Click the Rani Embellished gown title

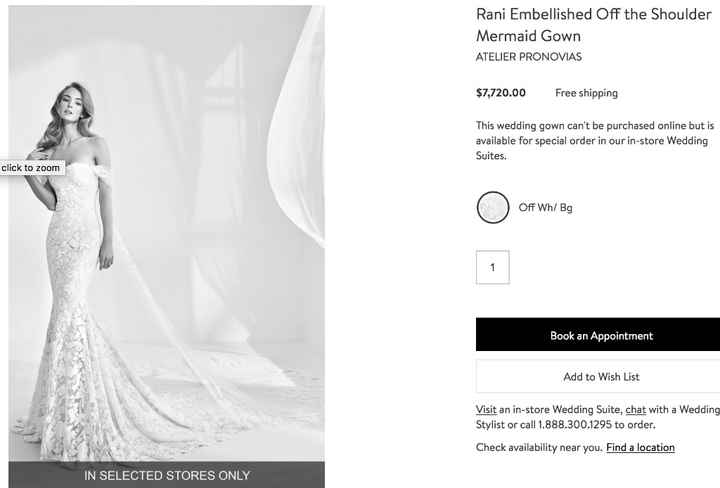pos(593,25)
